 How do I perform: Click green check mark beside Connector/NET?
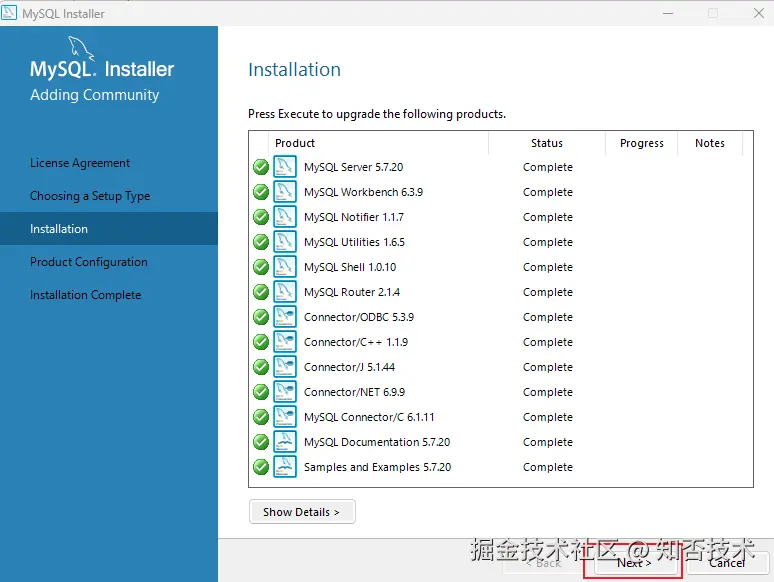pyautogui.click(x=261, y=392)
